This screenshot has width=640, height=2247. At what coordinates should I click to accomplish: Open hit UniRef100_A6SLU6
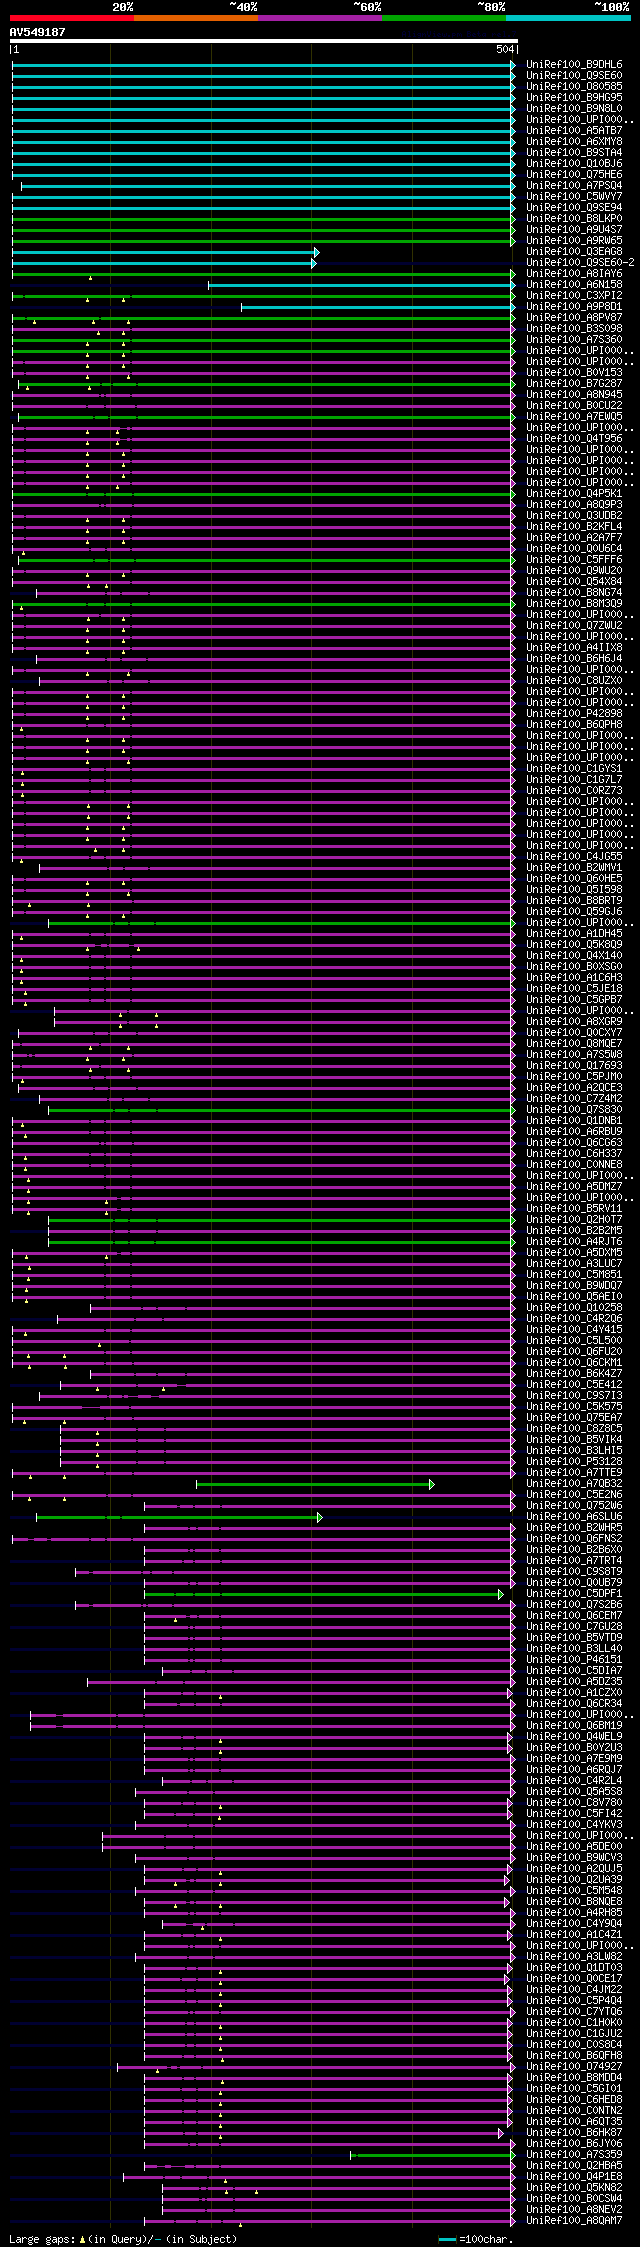point(574,1516)
